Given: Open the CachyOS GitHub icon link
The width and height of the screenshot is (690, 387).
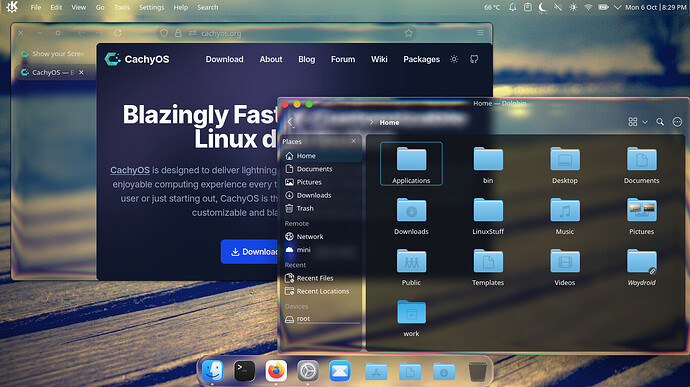Looking at the screenshot, I should point(474,59).
